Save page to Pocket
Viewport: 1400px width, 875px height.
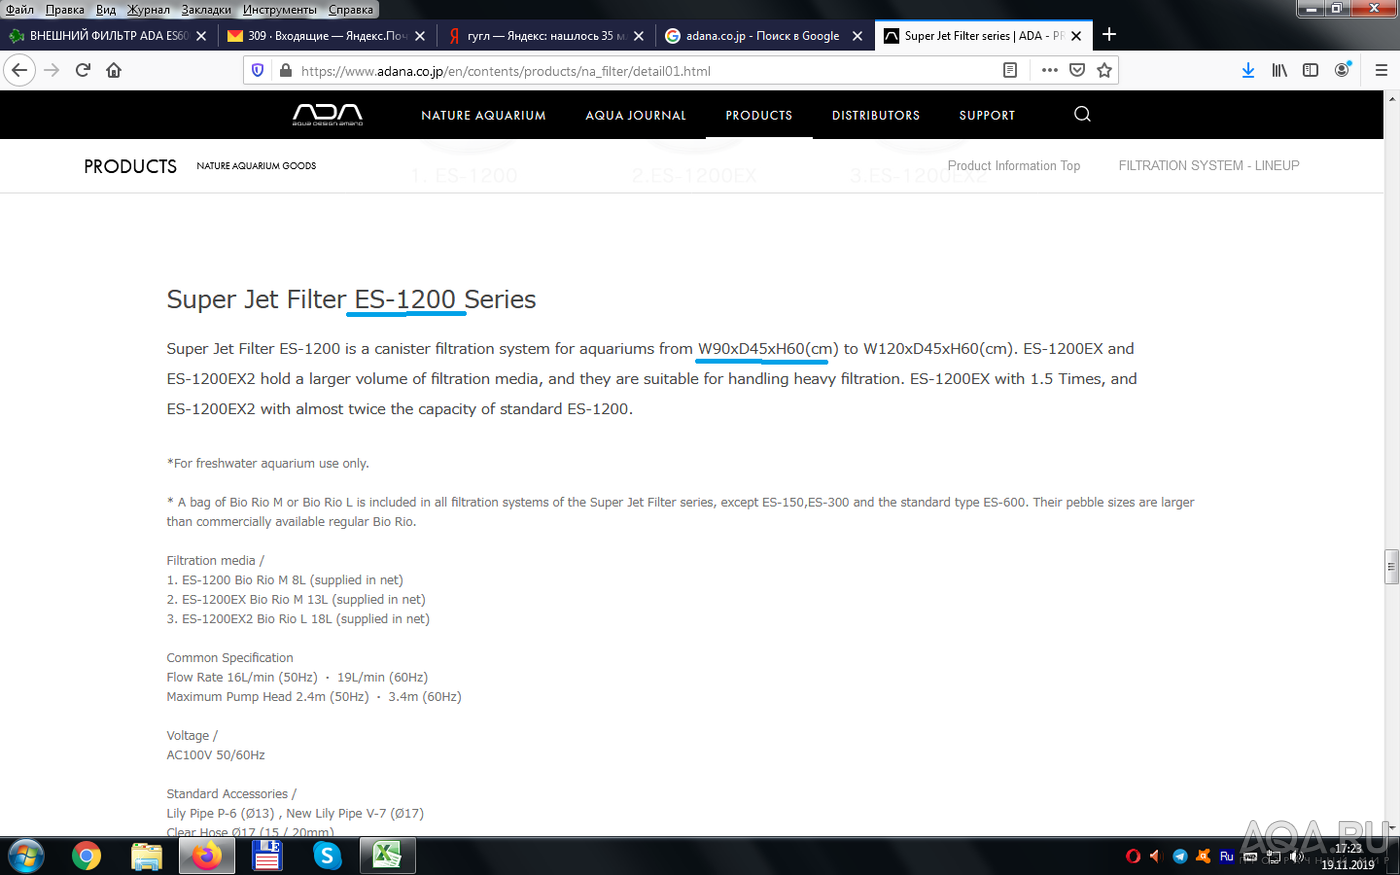point(1077,70)
